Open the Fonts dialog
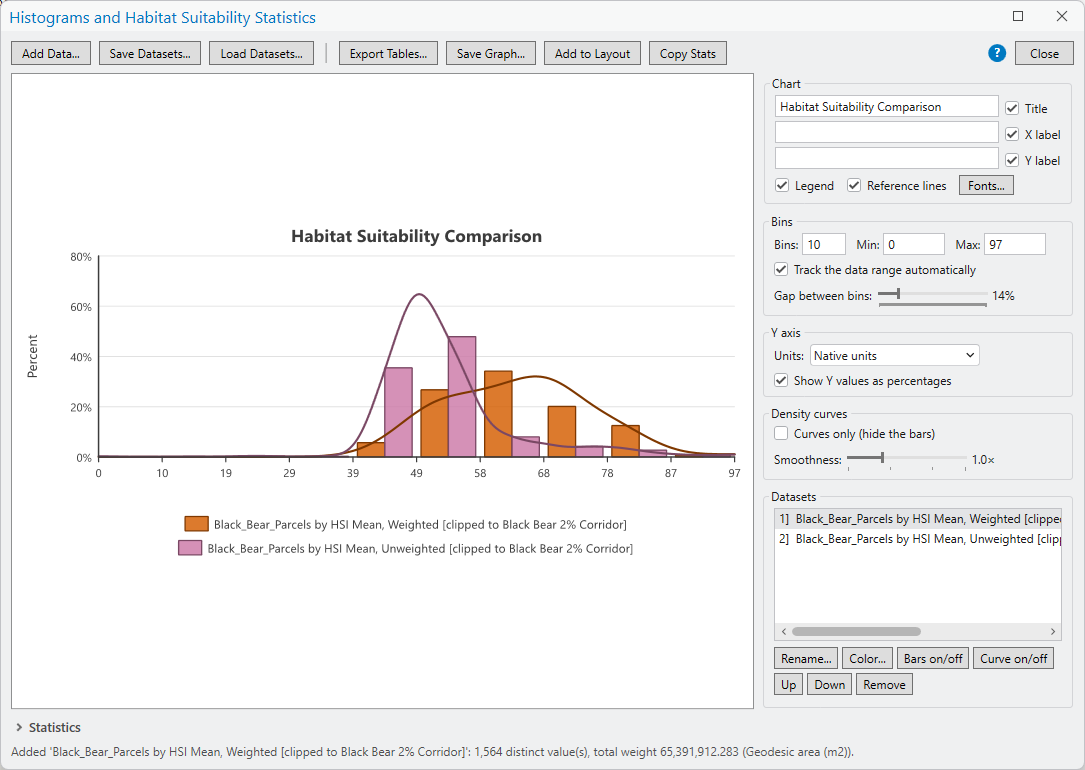This screenshot has width=1085, height=770. 986,185
